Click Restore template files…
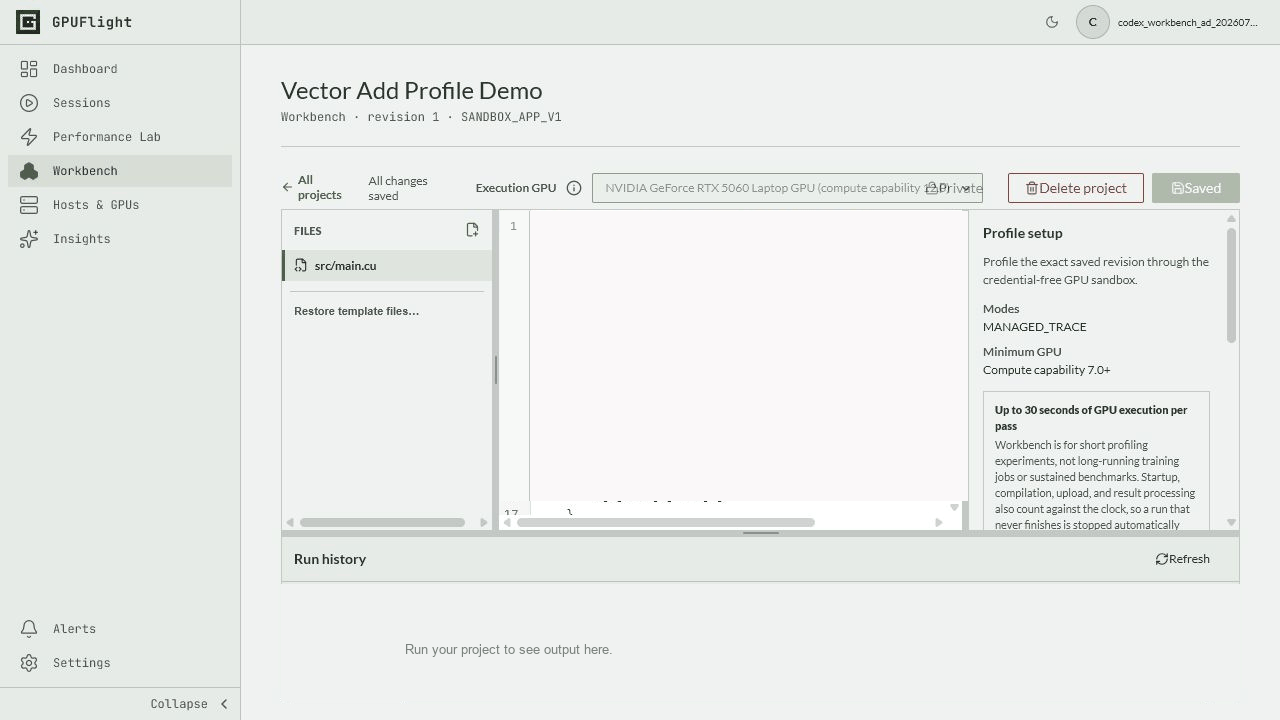1280x720 pixels. pyautogui.click(x=356, y=311)
